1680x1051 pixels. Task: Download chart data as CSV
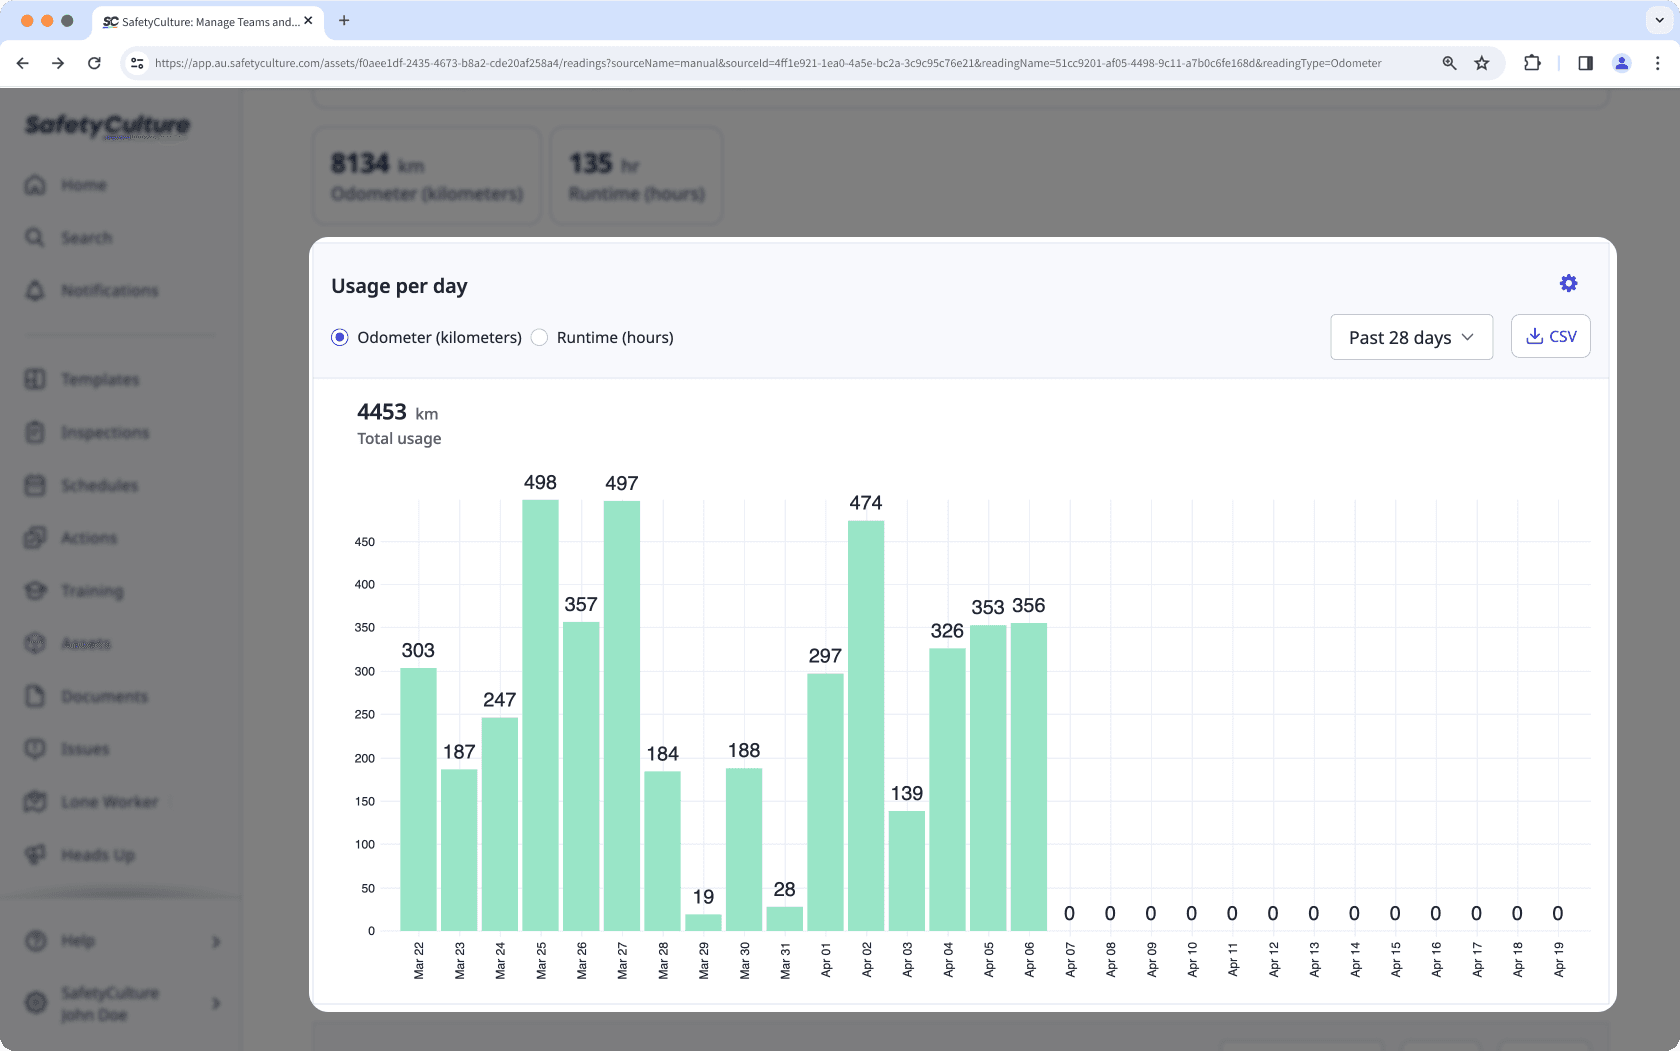click(1550, 336)
